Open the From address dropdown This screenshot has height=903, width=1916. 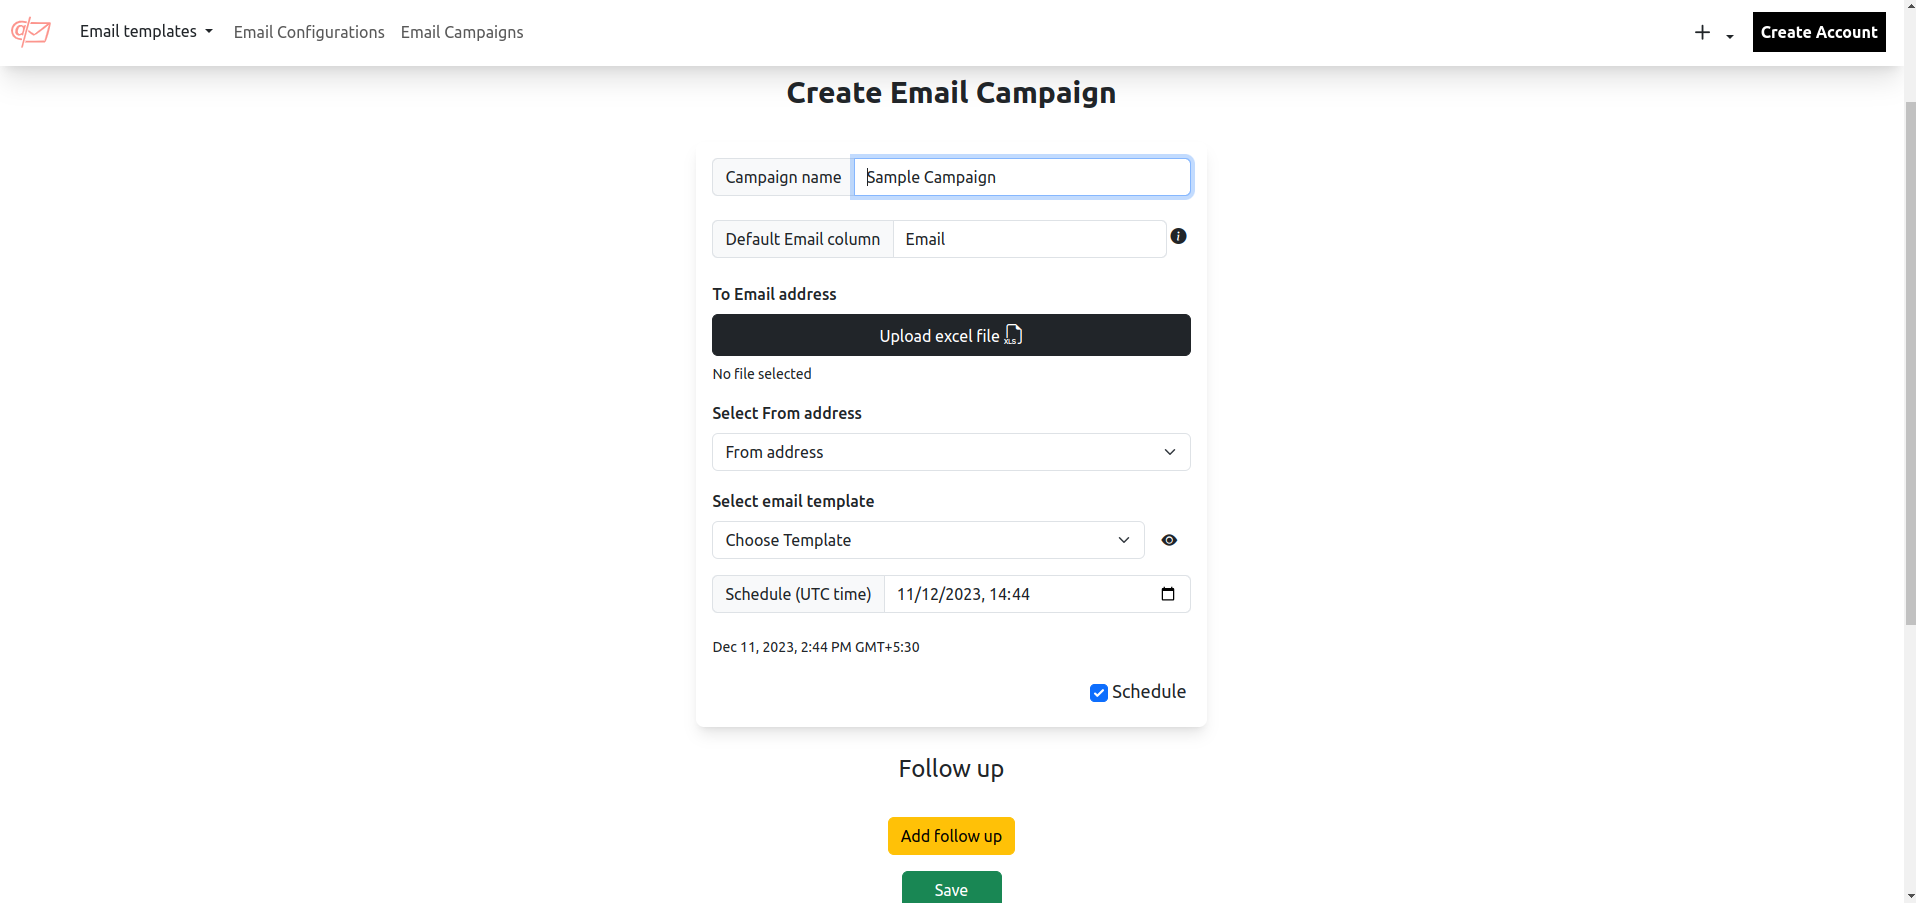point(950,452)
